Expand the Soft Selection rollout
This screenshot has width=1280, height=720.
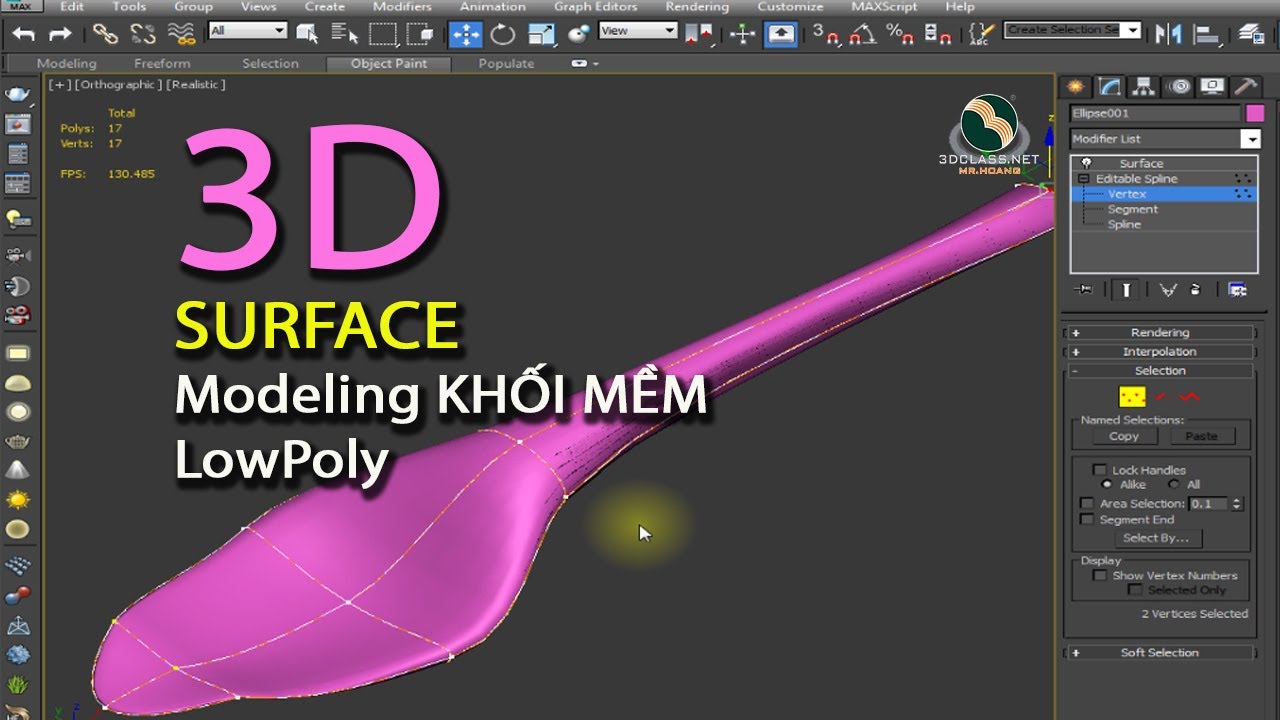coord(1160,652)
